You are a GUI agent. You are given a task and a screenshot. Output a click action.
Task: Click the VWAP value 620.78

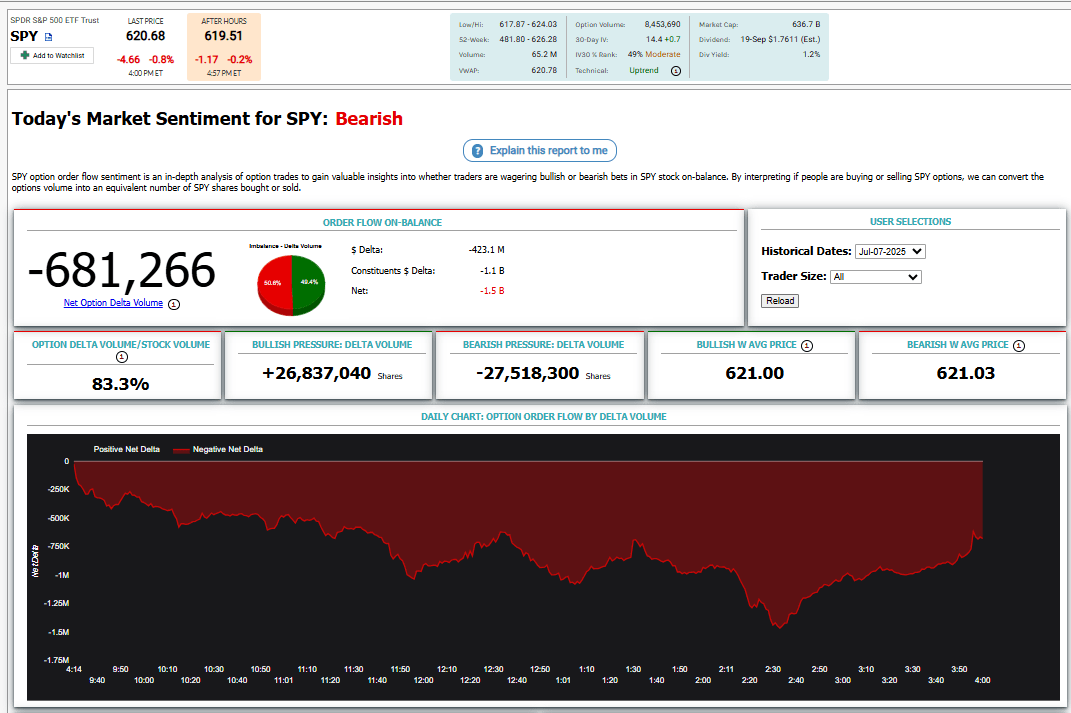tap(544, 70)
